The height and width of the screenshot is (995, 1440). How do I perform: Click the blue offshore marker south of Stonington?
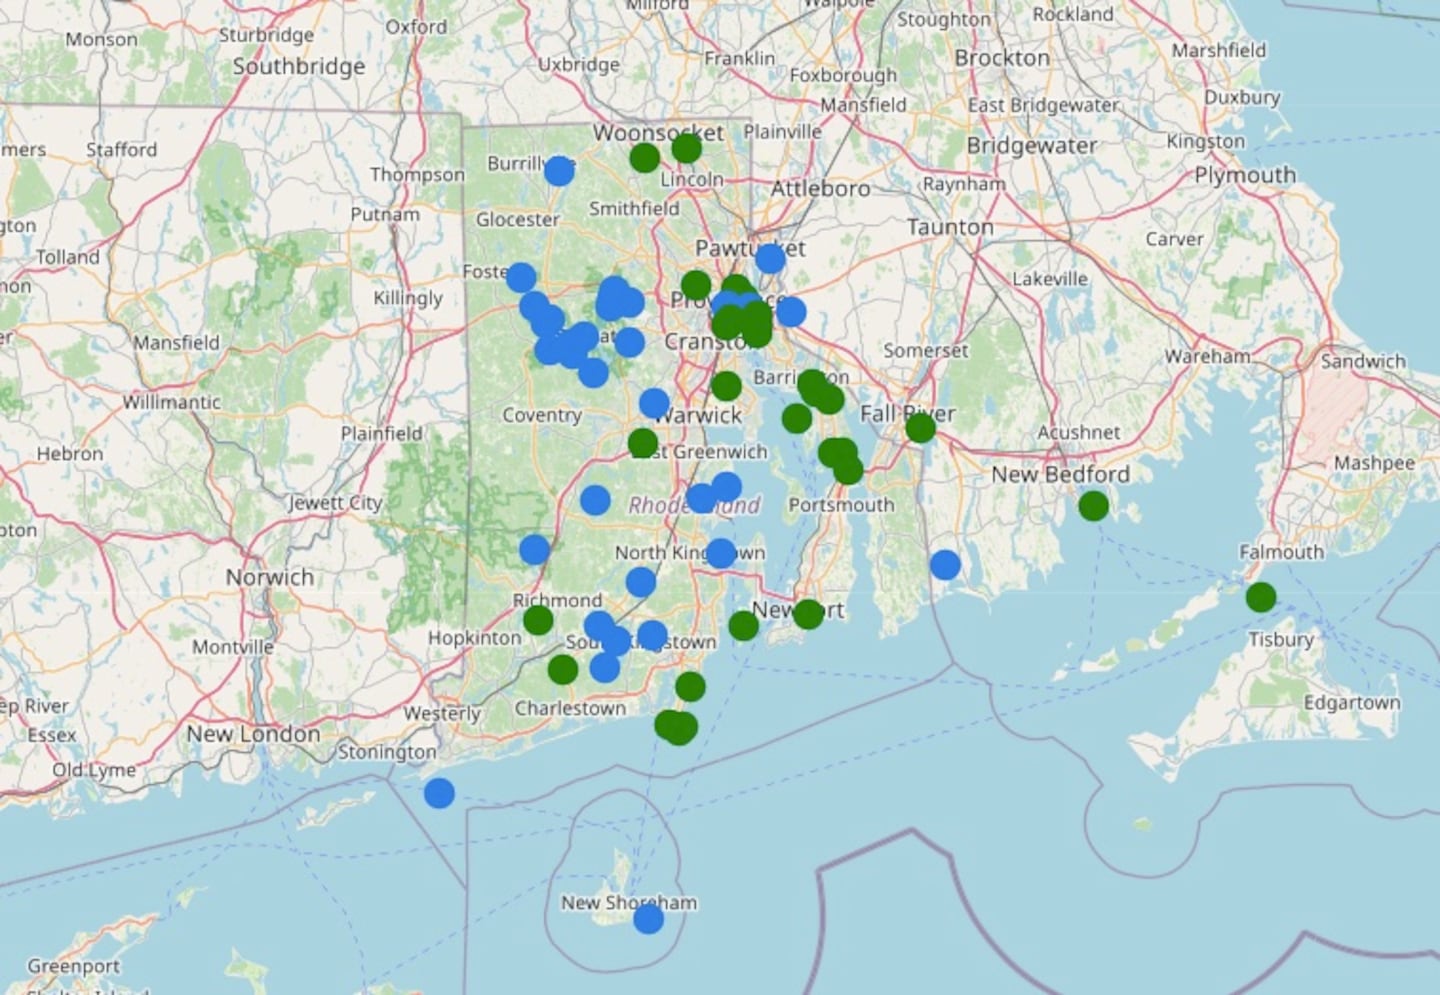[439, 793]
